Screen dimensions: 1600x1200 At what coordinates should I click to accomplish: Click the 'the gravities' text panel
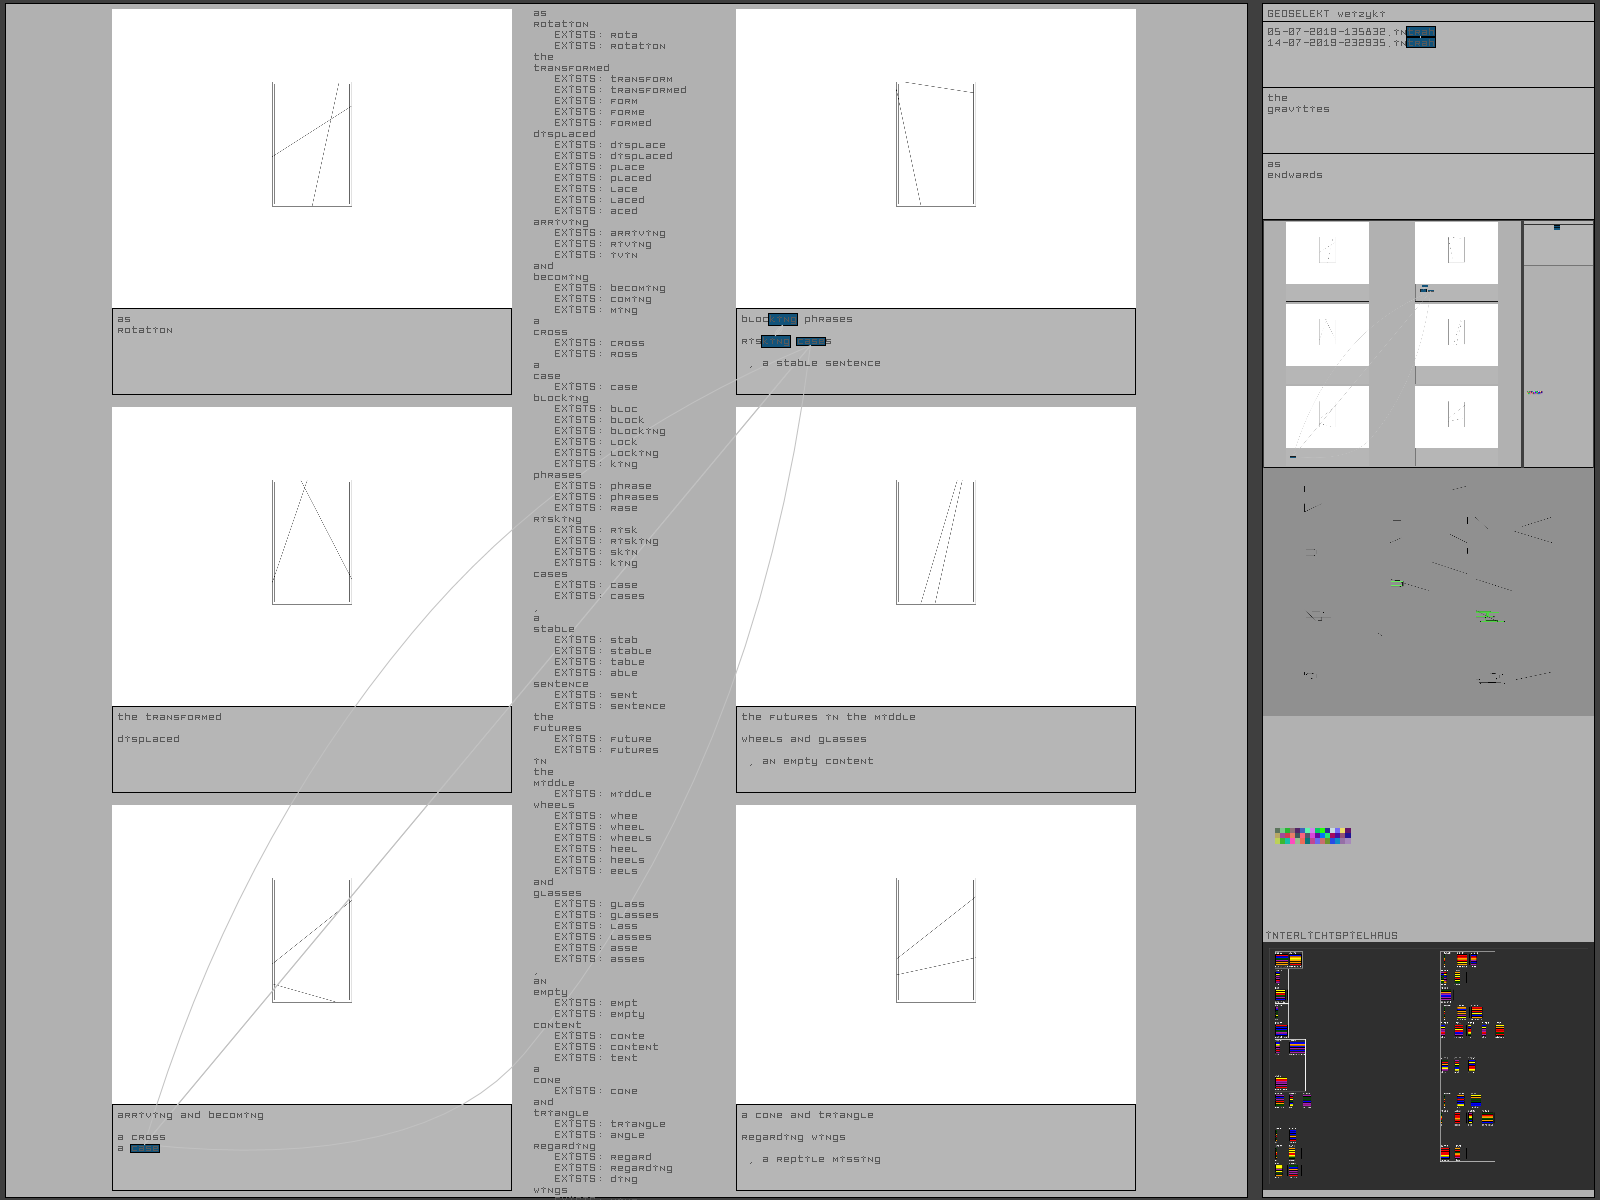1427,119
